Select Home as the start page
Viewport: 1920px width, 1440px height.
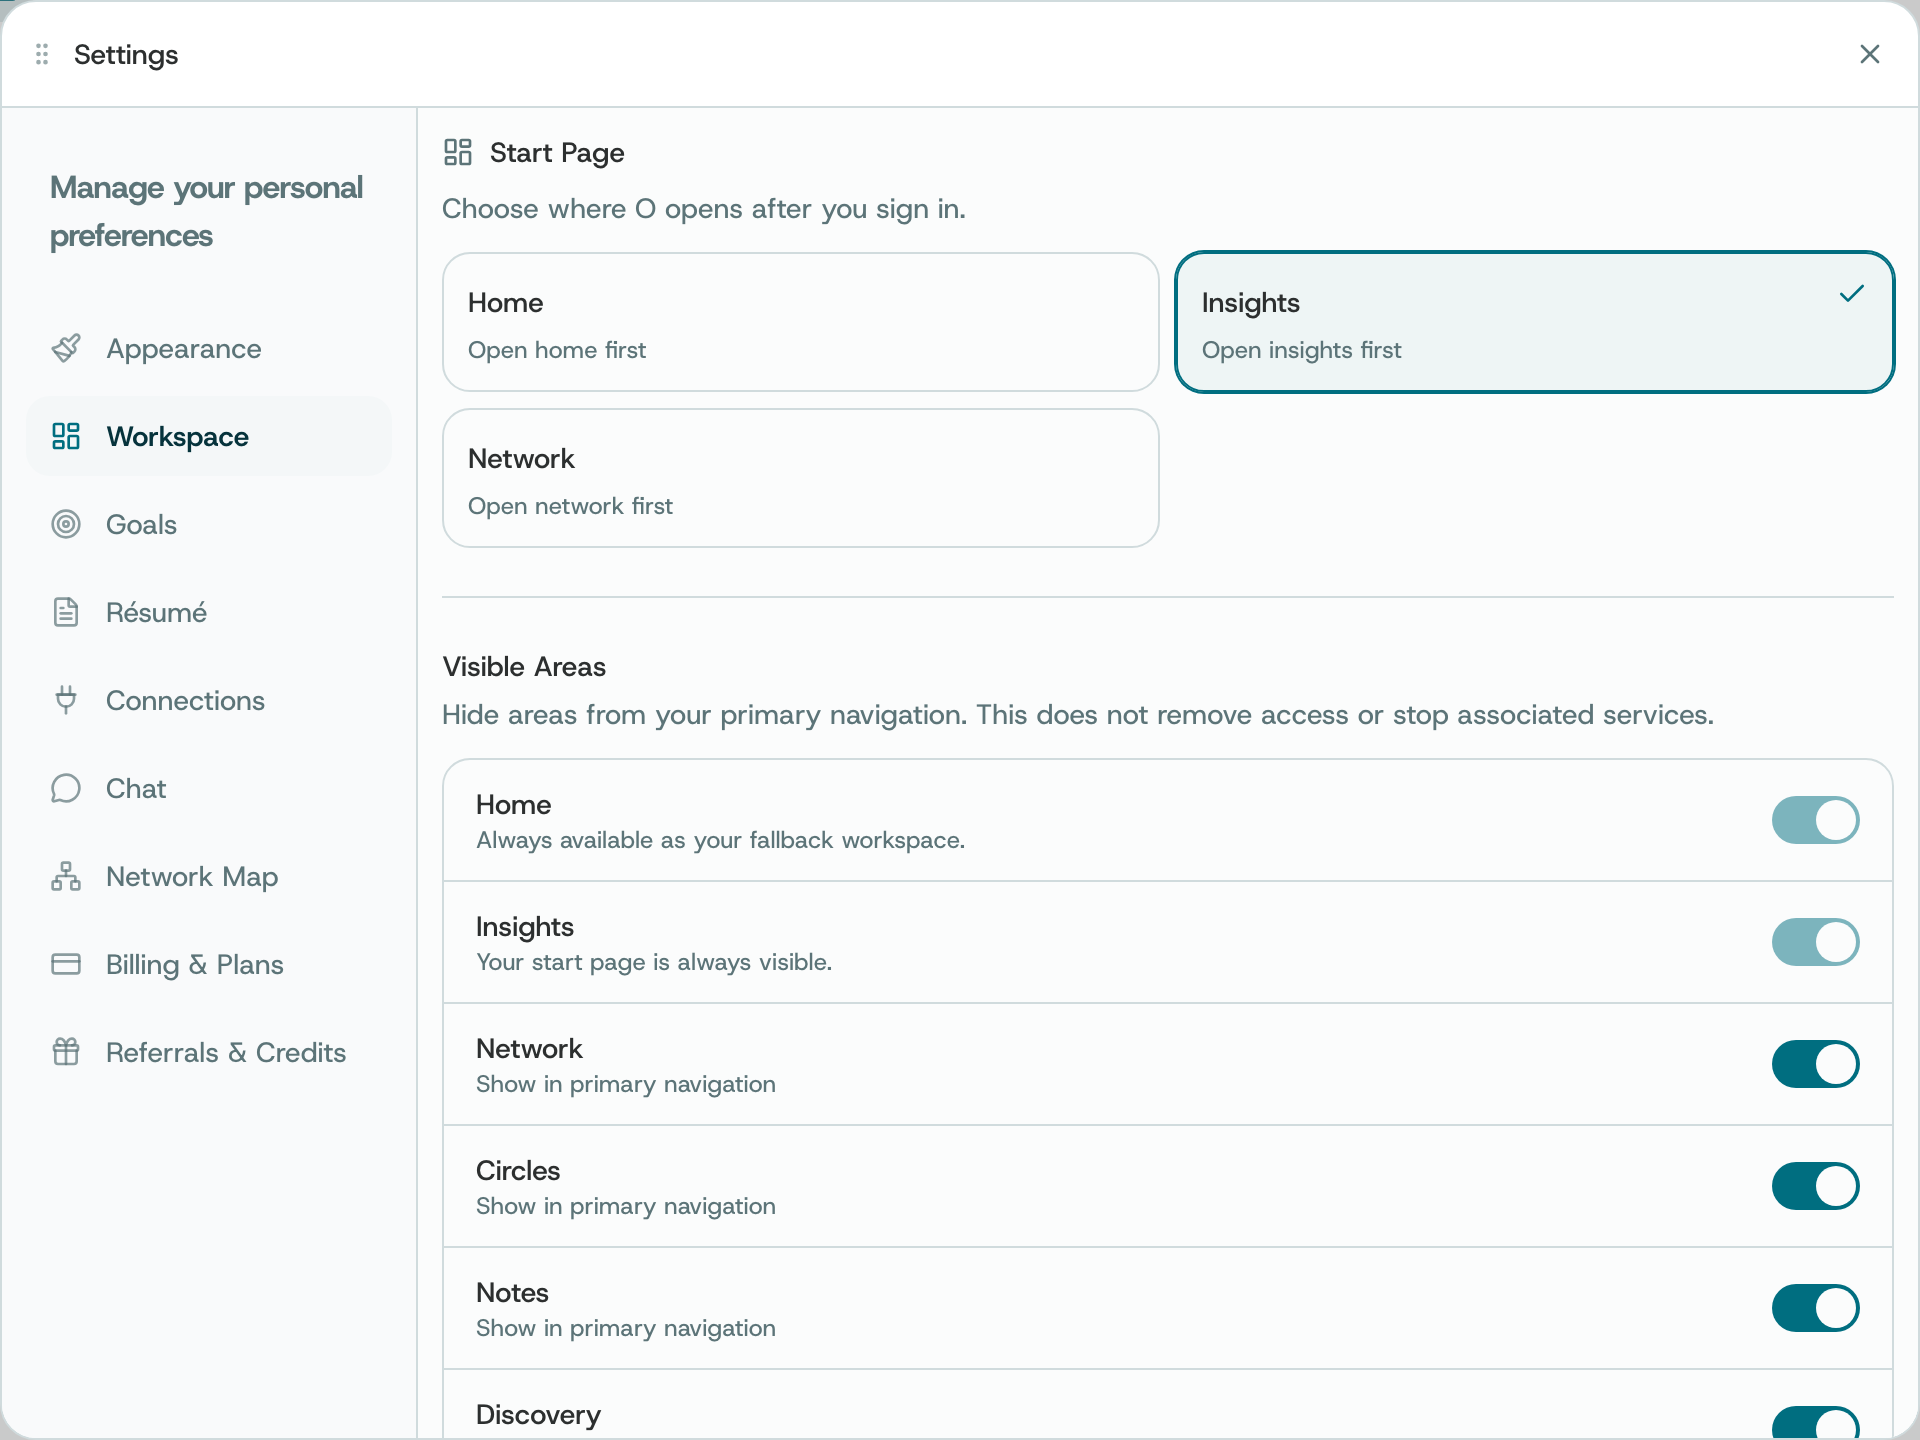point(800,322)
